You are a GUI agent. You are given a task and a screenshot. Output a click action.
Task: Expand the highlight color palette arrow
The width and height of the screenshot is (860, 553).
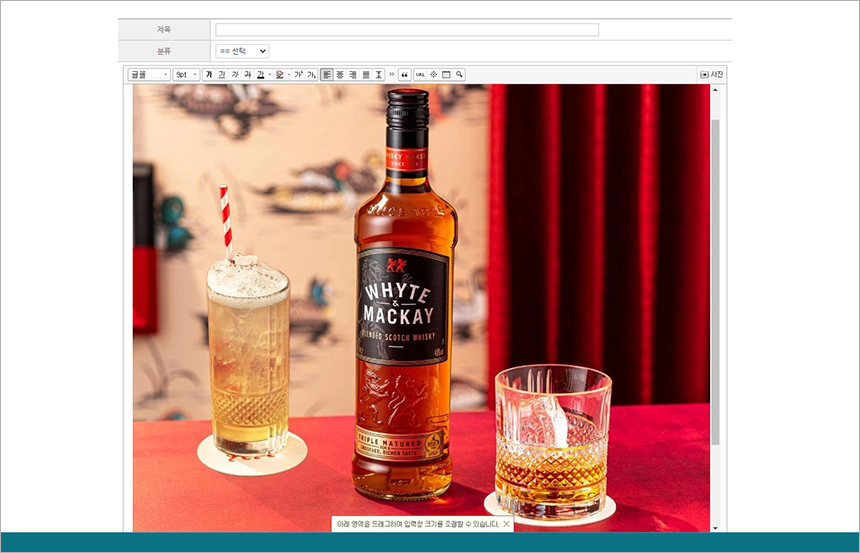[289, 75]
